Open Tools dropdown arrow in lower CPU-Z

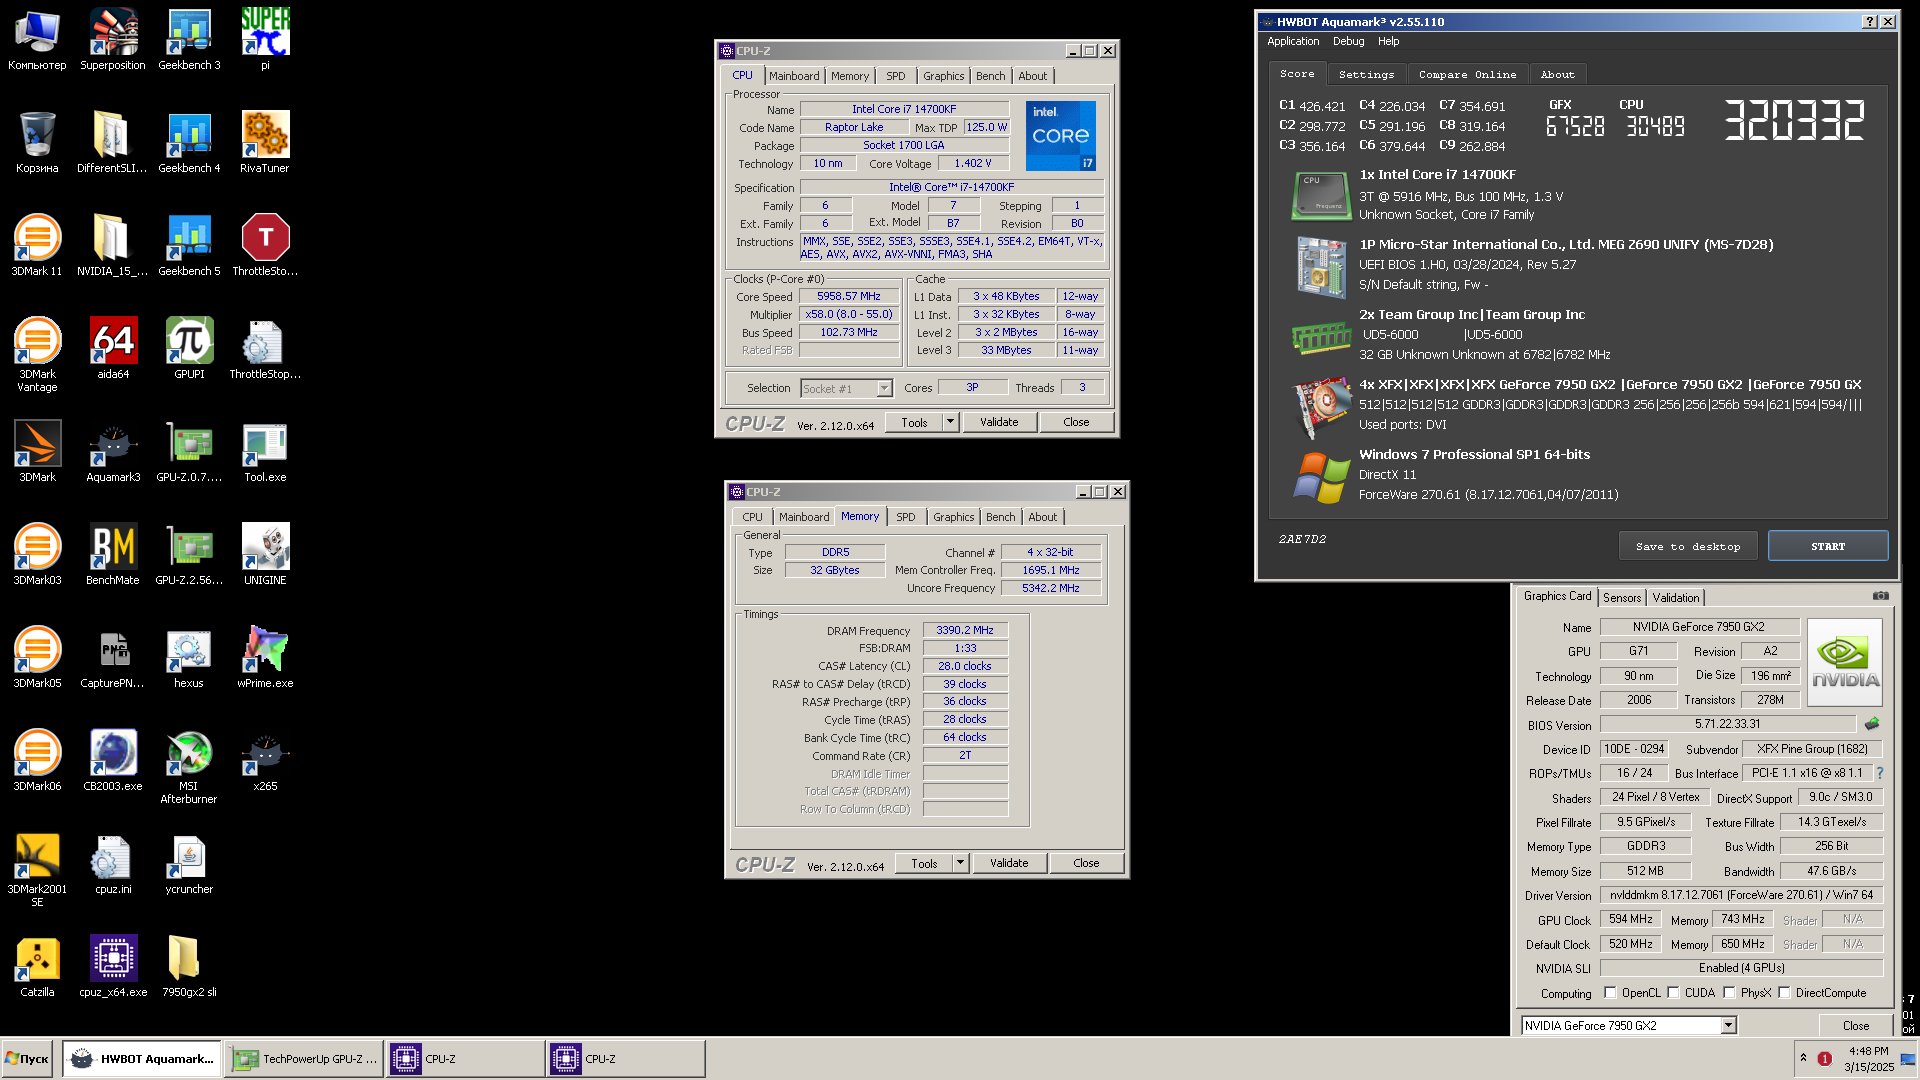(x=961, y=862)
